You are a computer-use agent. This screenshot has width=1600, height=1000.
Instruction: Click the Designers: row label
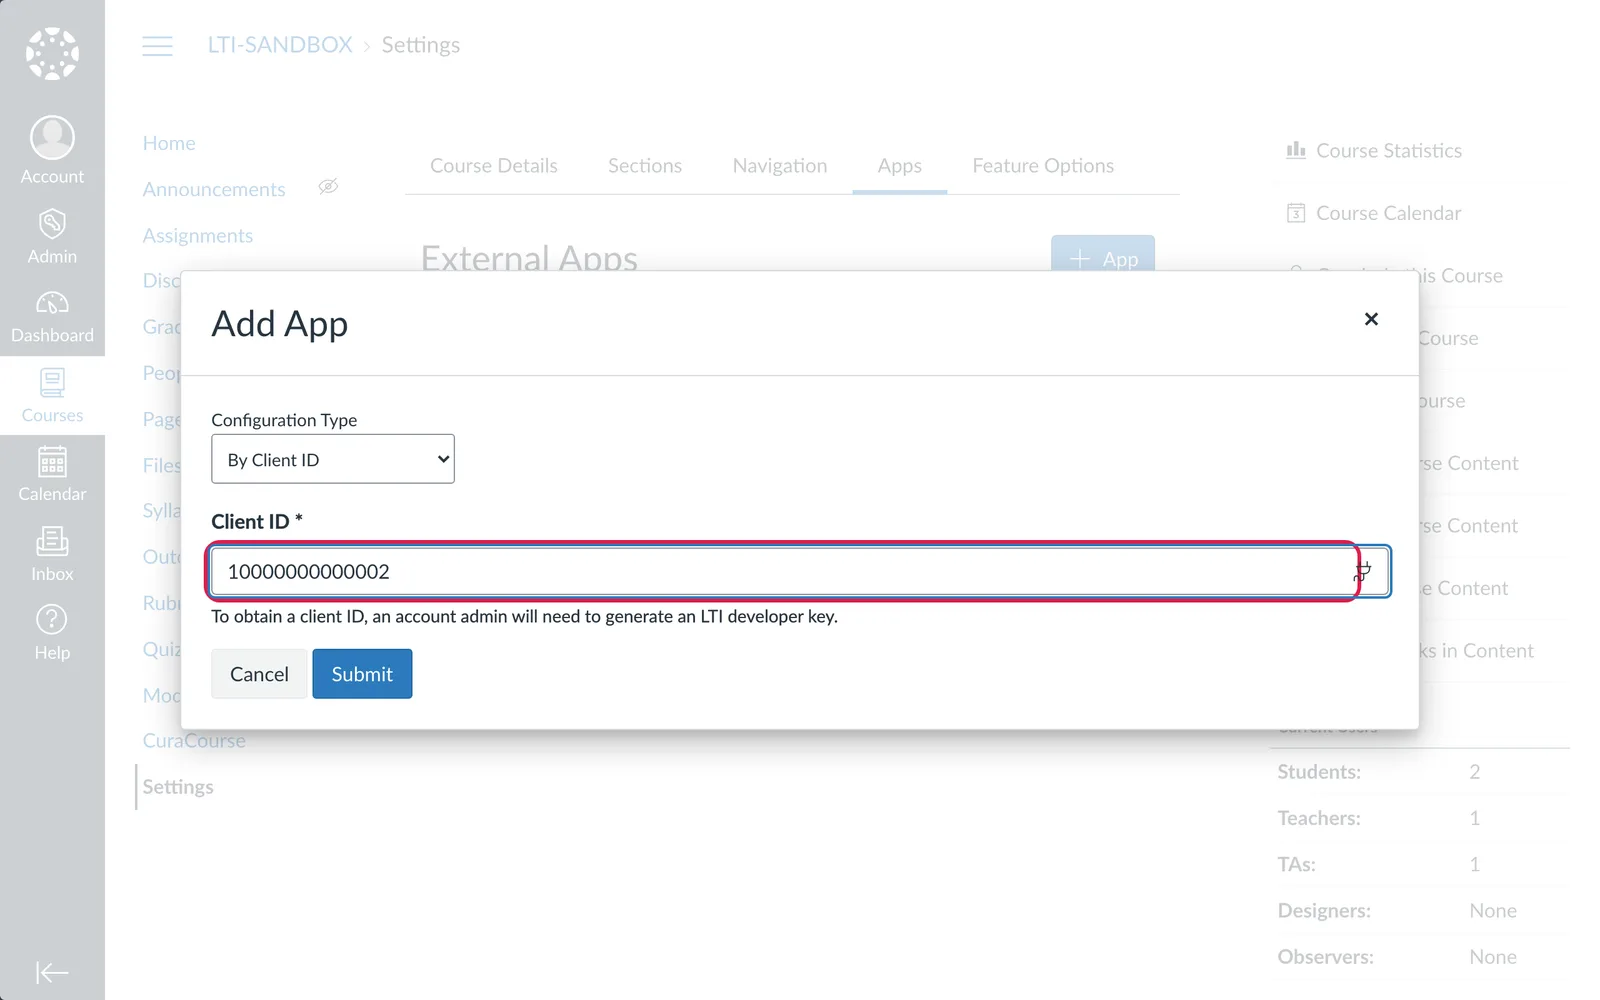(1324, 911)
